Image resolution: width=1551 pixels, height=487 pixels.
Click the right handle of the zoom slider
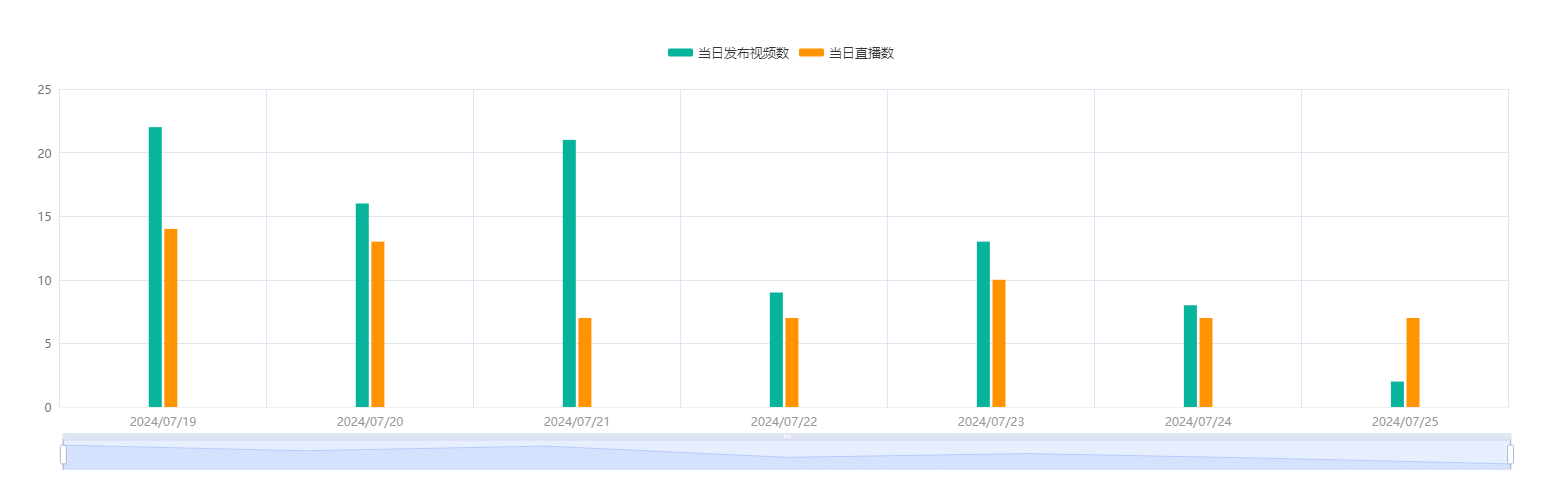[1510, 455]
